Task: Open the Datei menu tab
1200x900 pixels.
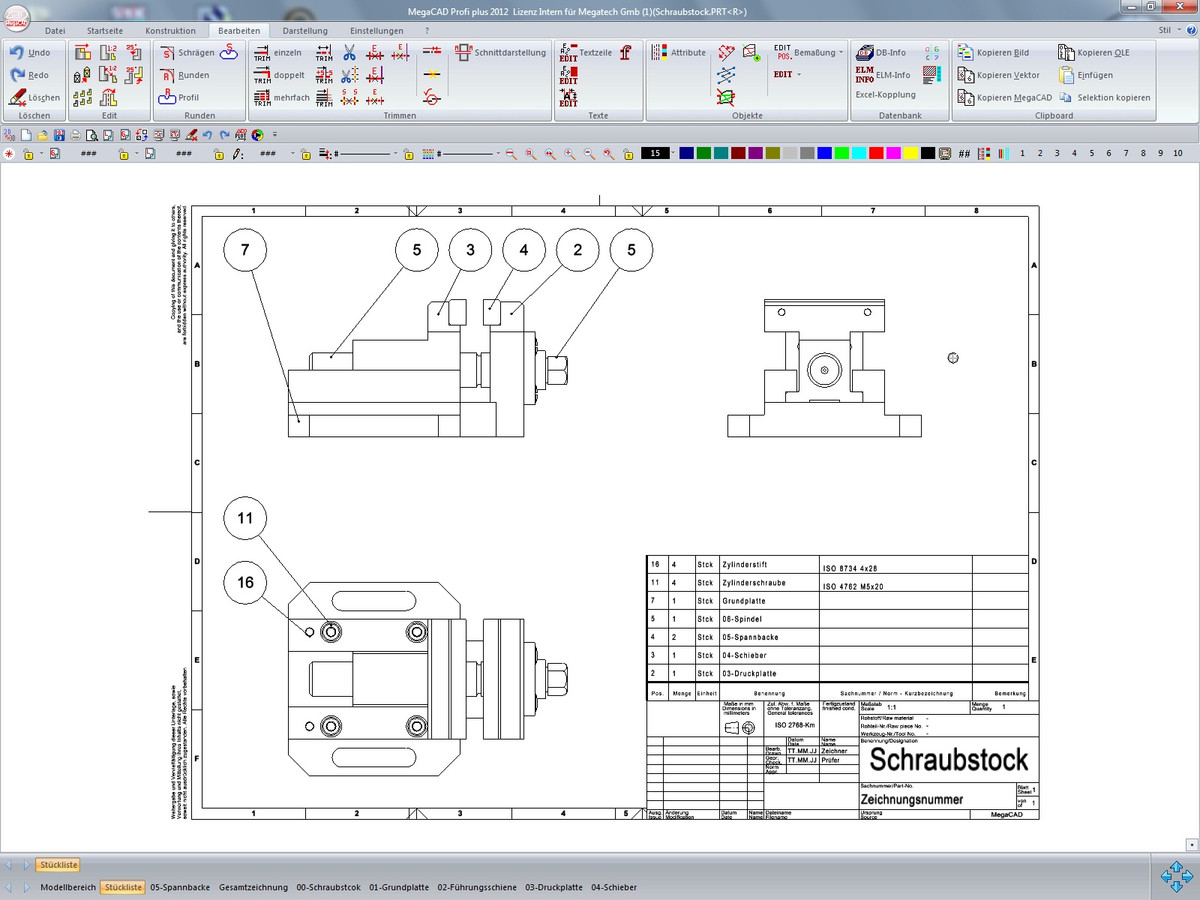Action: pos(55,31)
